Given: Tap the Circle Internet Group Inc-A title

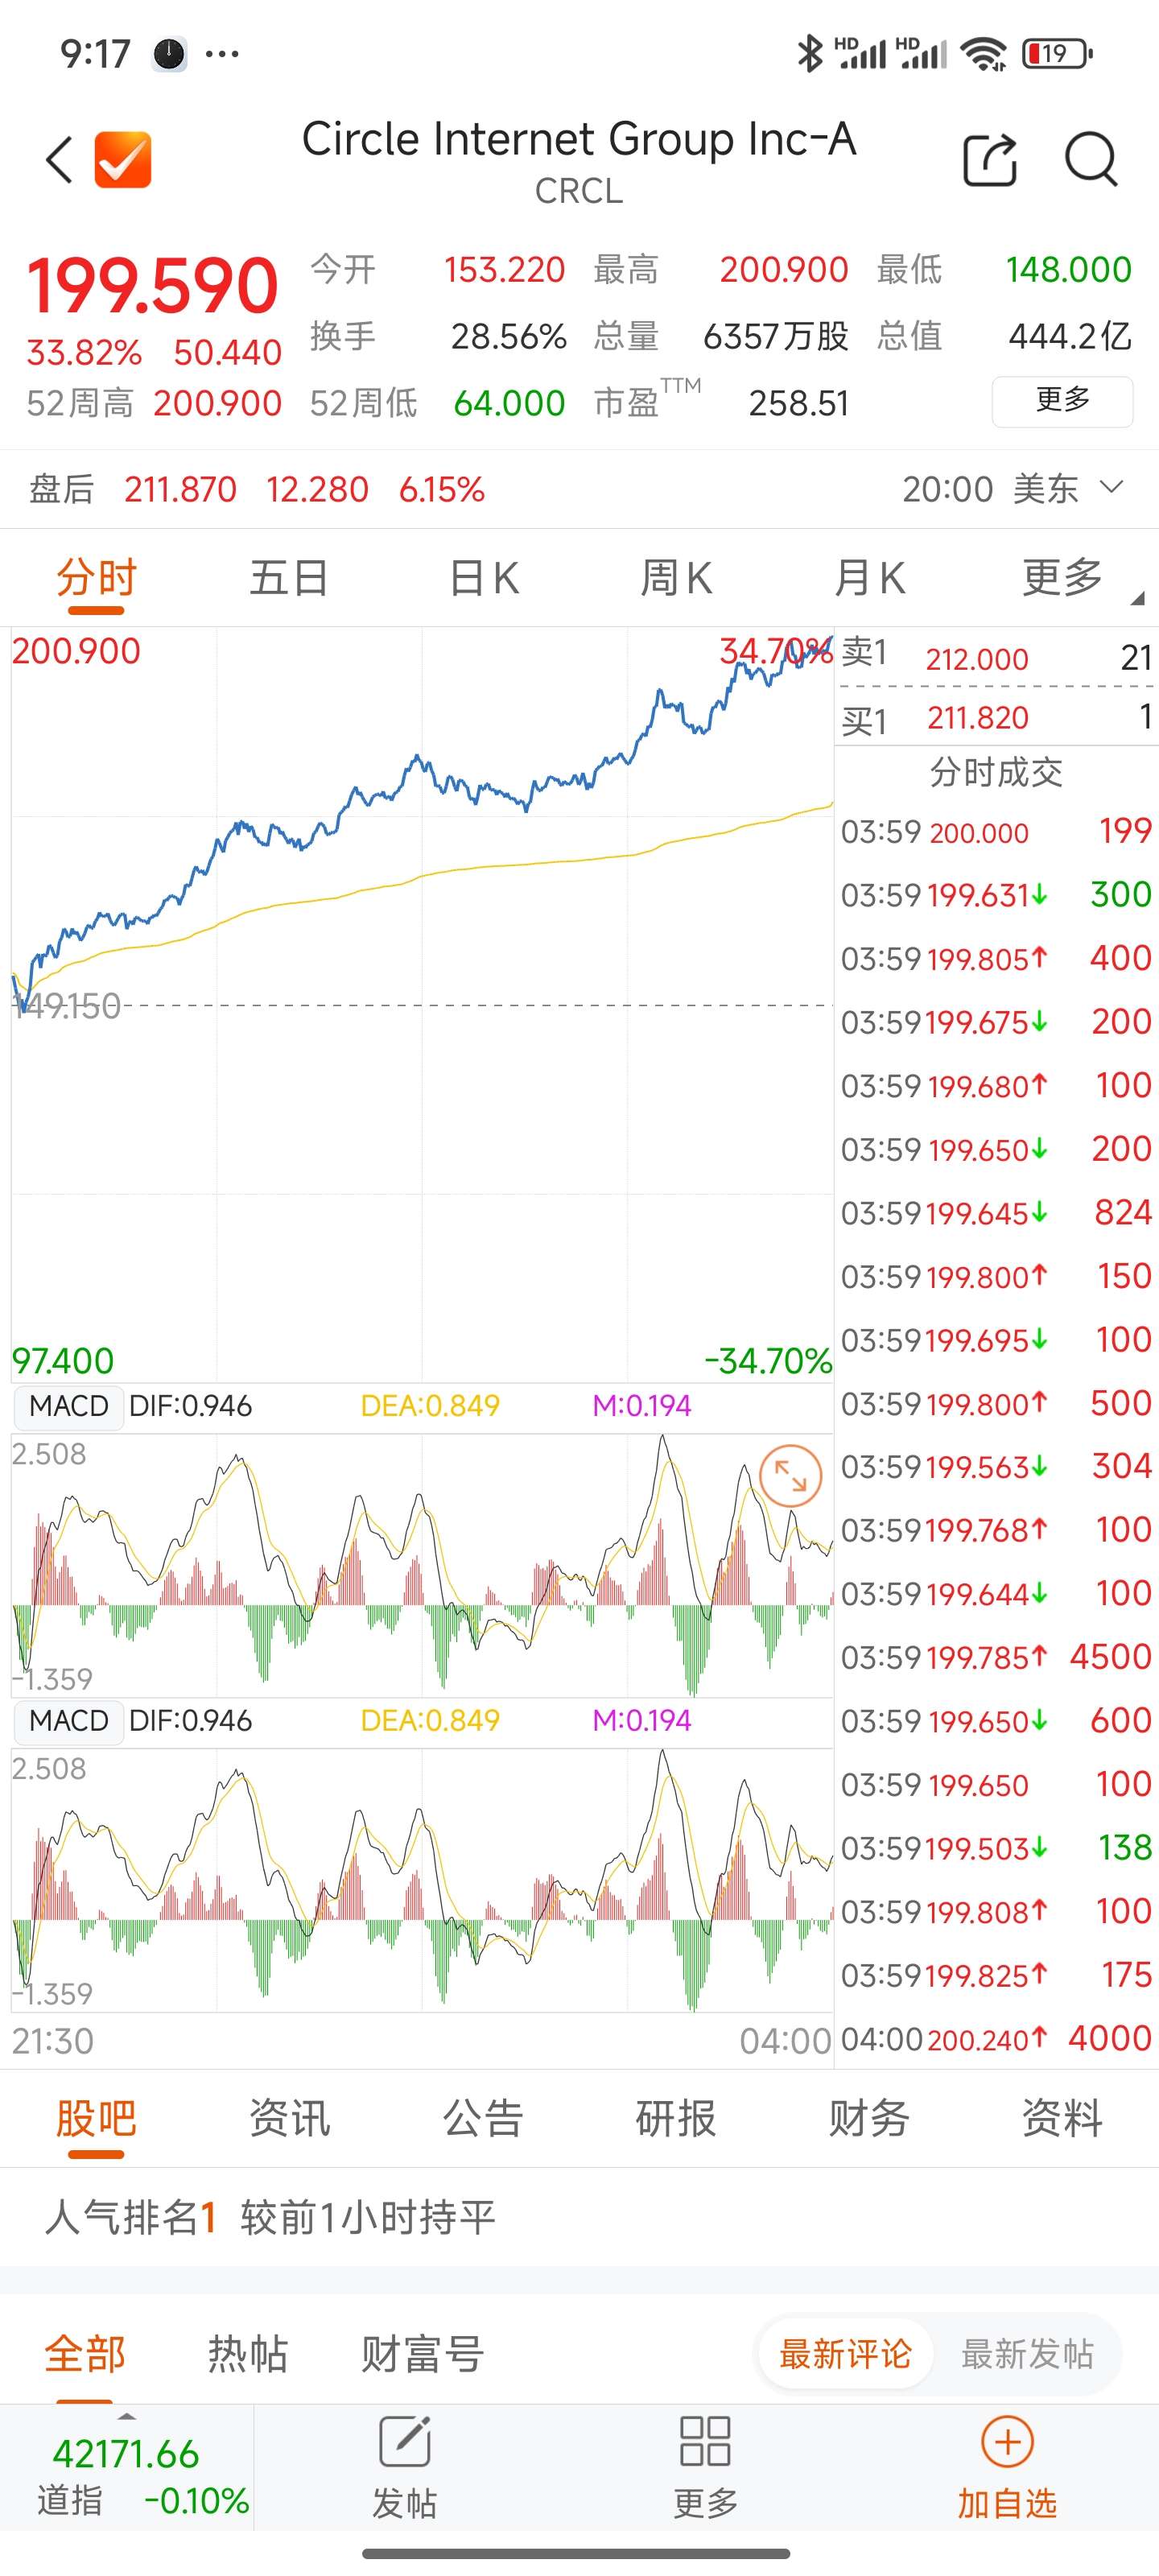Looking at the screenshot, I should [x=579, y=139].
